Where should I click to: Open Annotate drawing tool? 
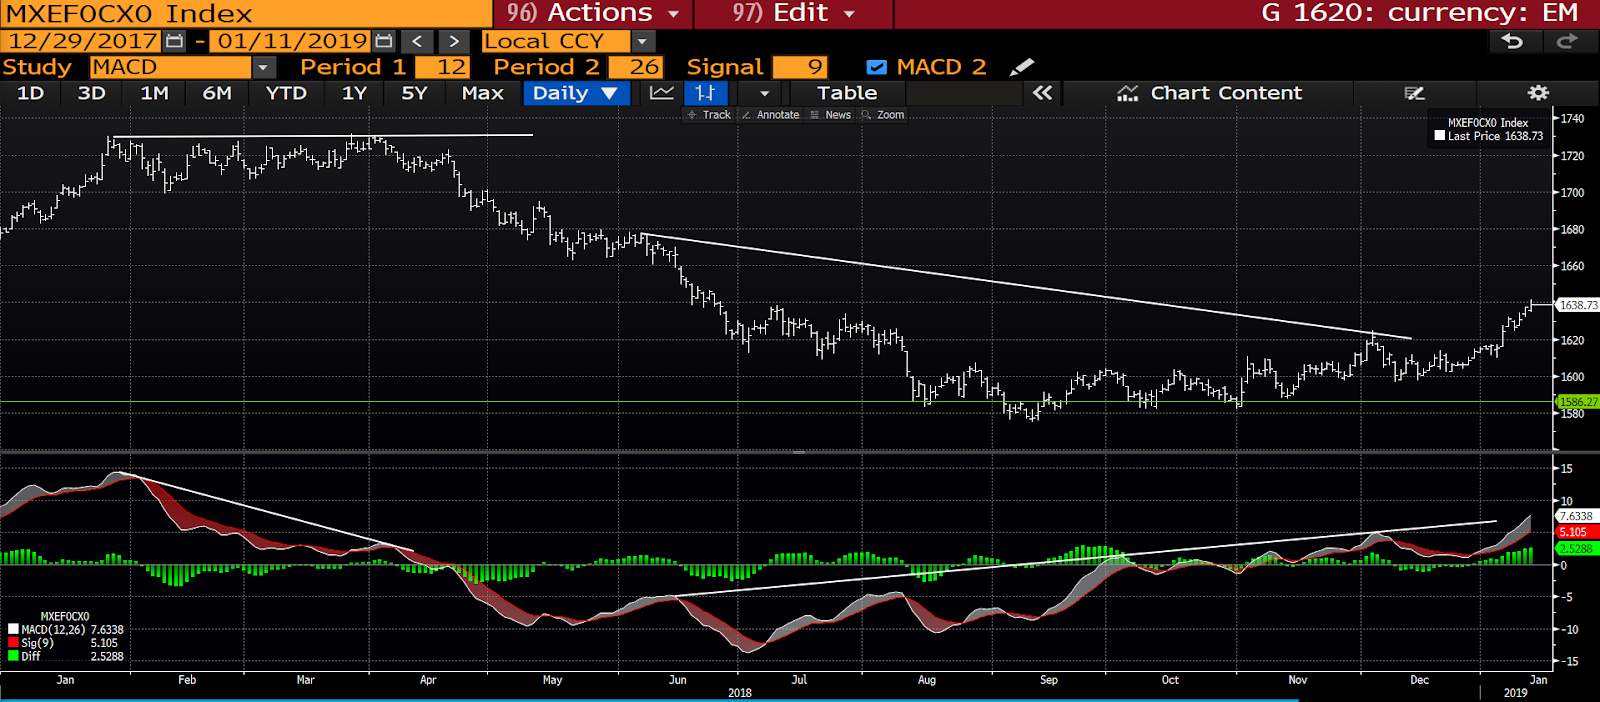770,115
